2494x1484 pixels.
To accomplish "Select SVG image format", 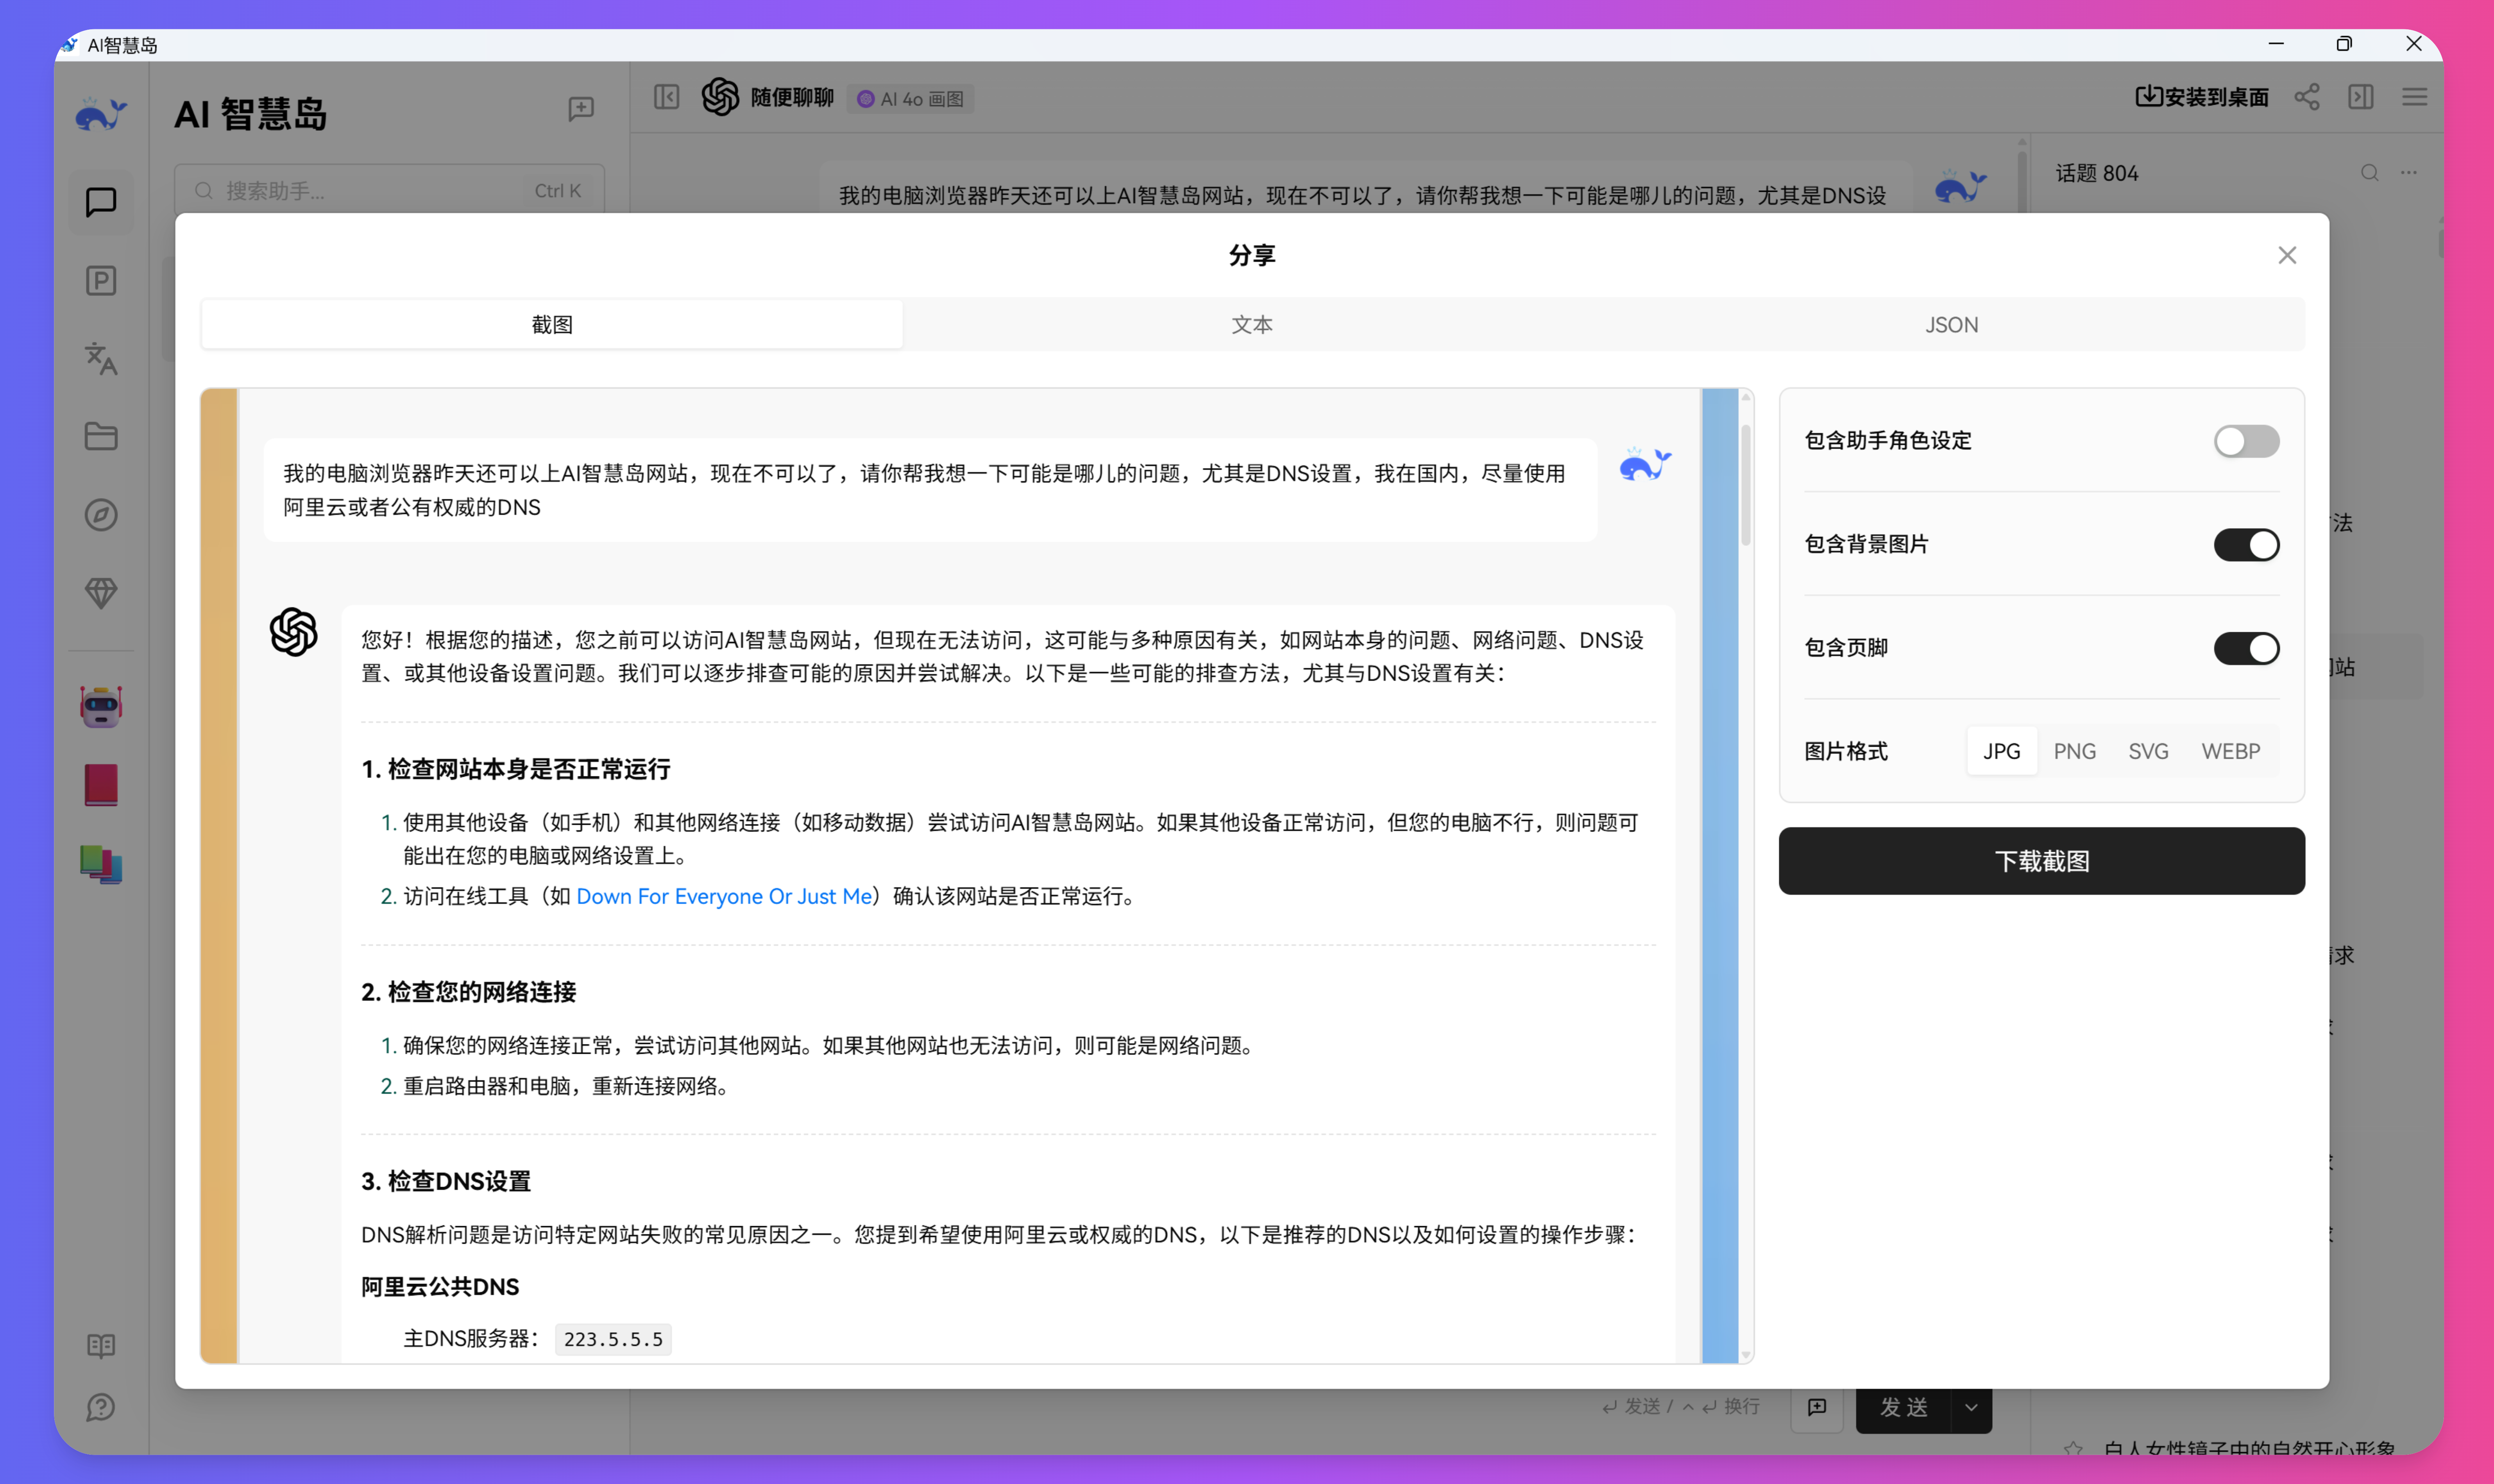I will pyautogui.click(x=2148, y=751).
